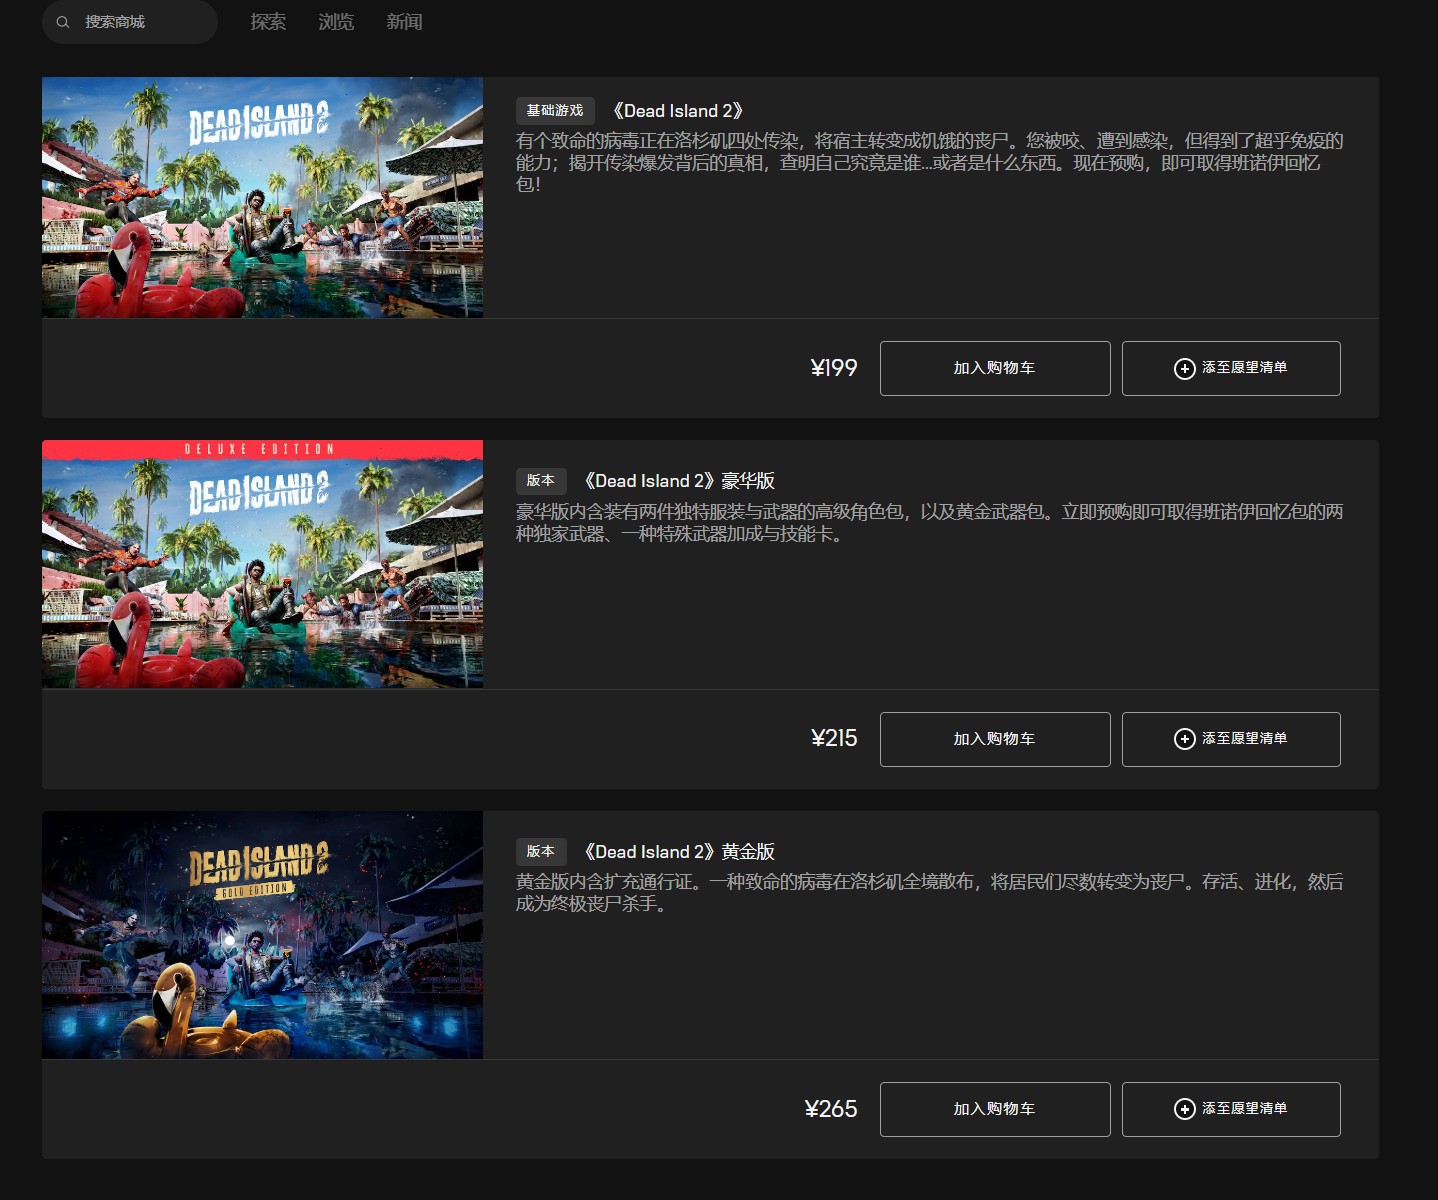Add the ¥199 base game to cart

pos(994,368)
